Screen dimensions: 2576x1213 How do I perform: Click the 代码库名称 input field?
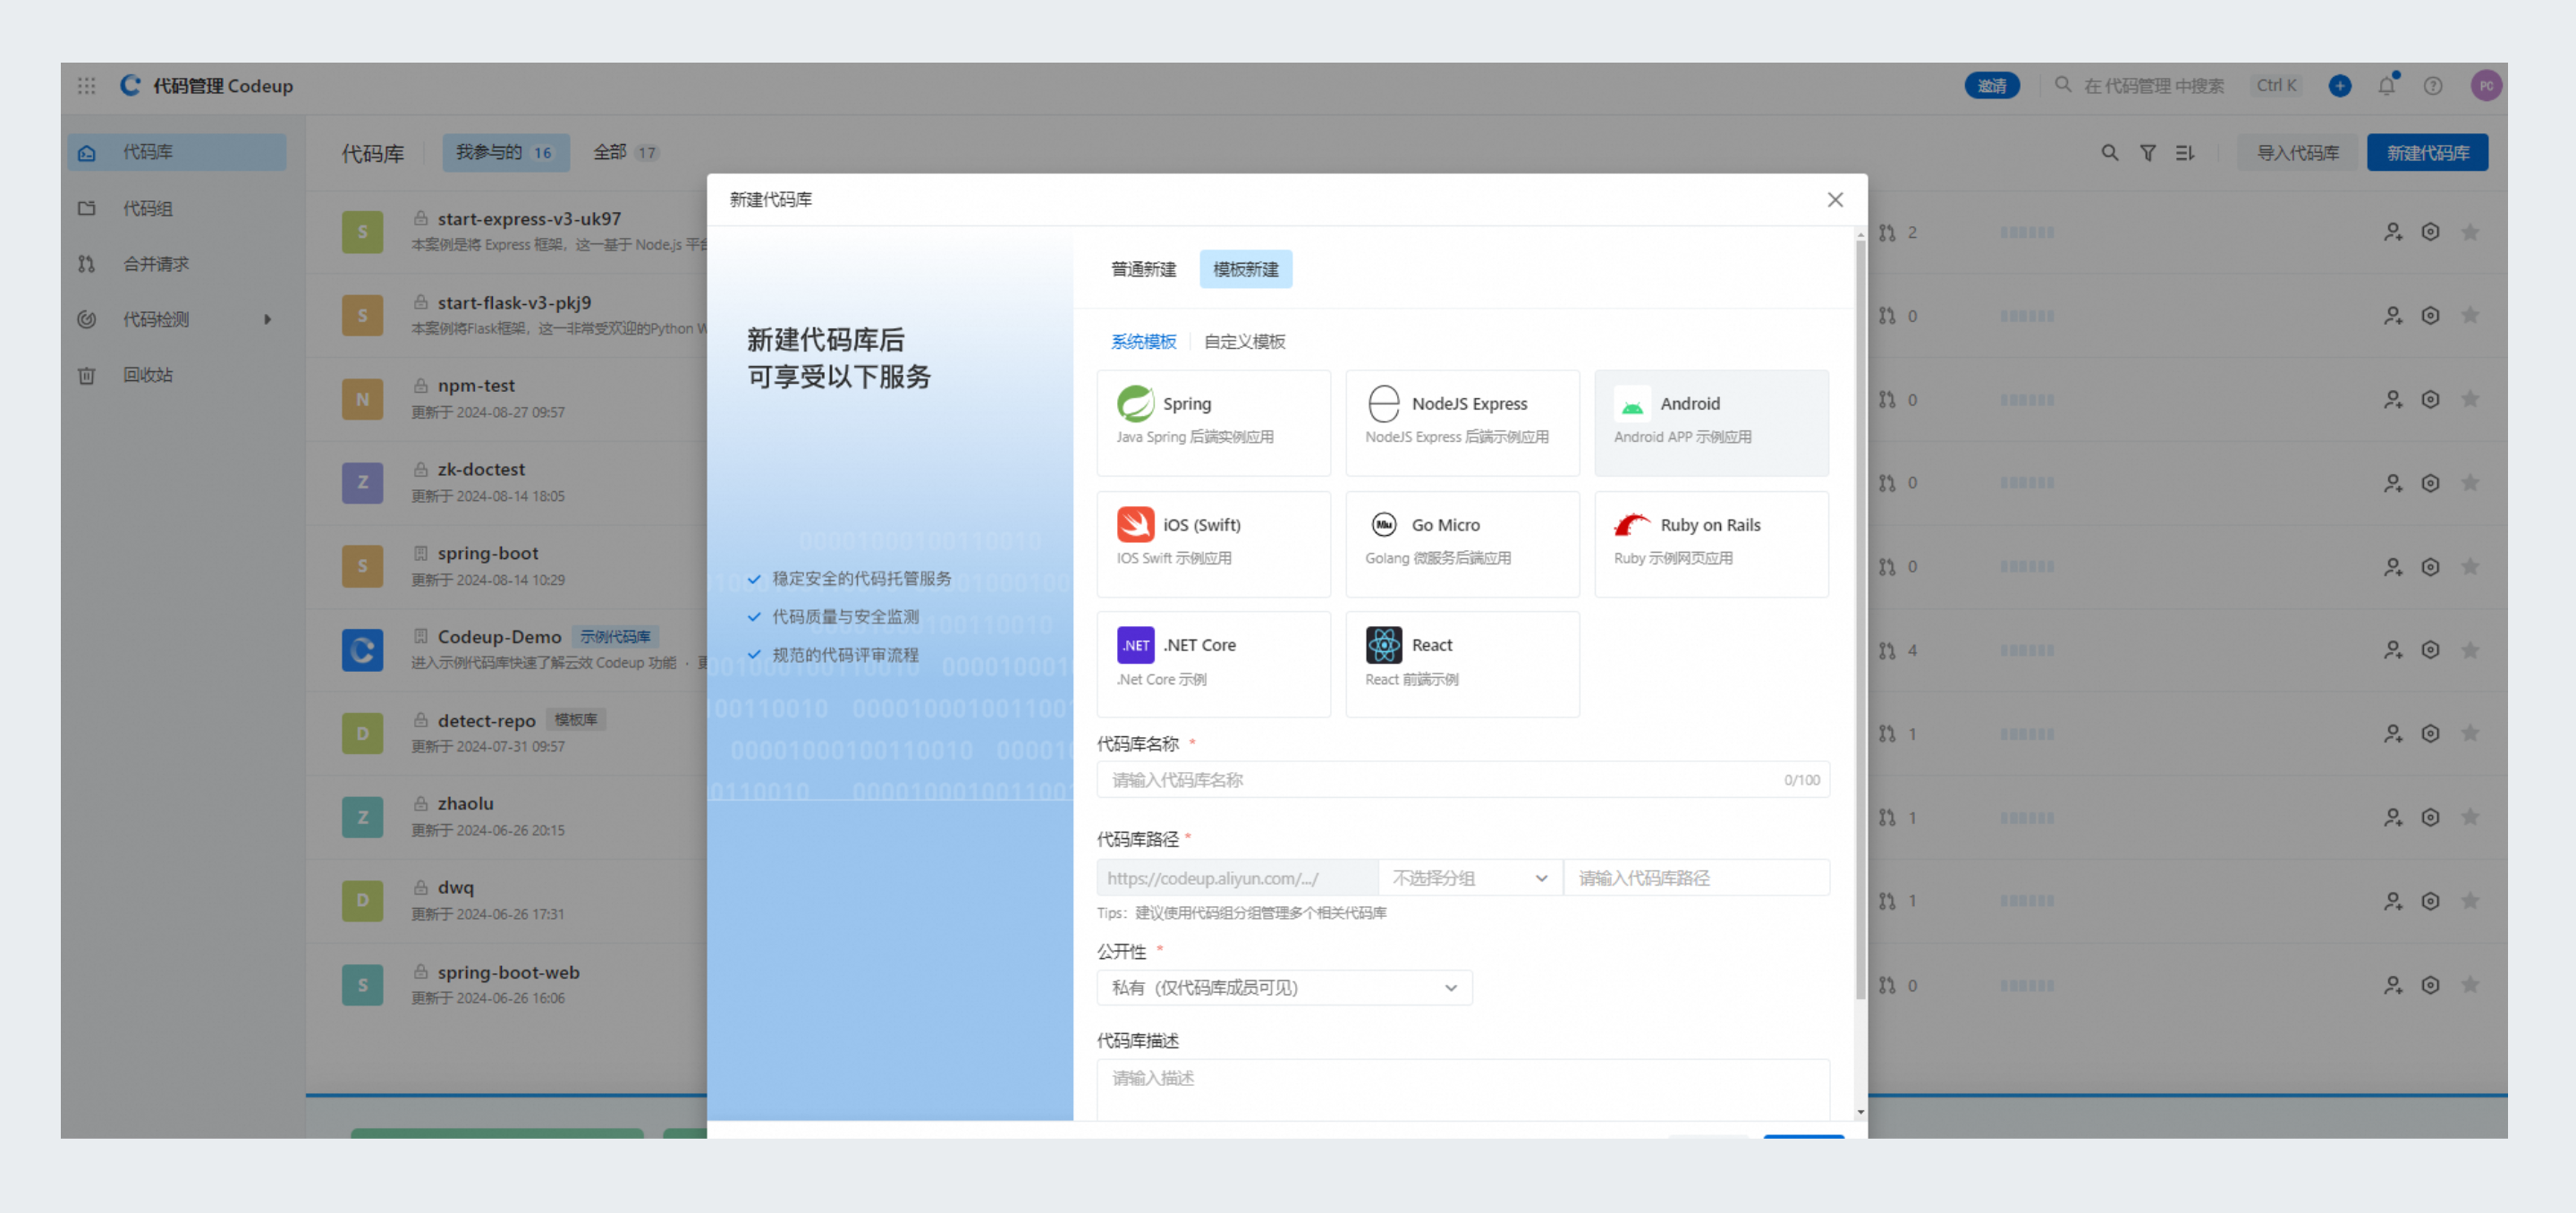click(1463, 780)
